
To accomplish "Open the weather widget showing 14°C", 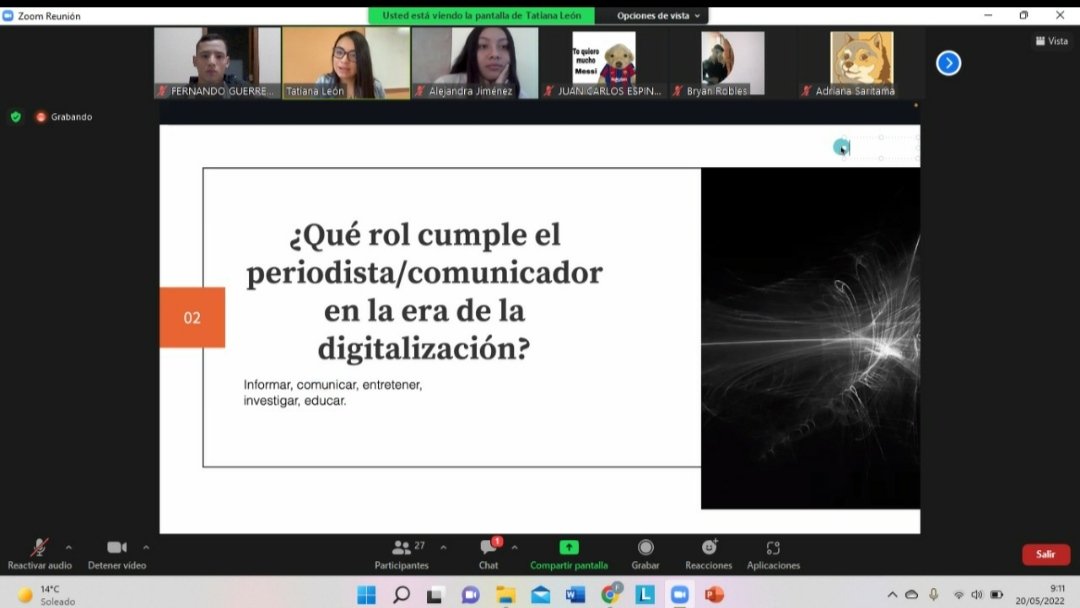I will coord(46,595).
